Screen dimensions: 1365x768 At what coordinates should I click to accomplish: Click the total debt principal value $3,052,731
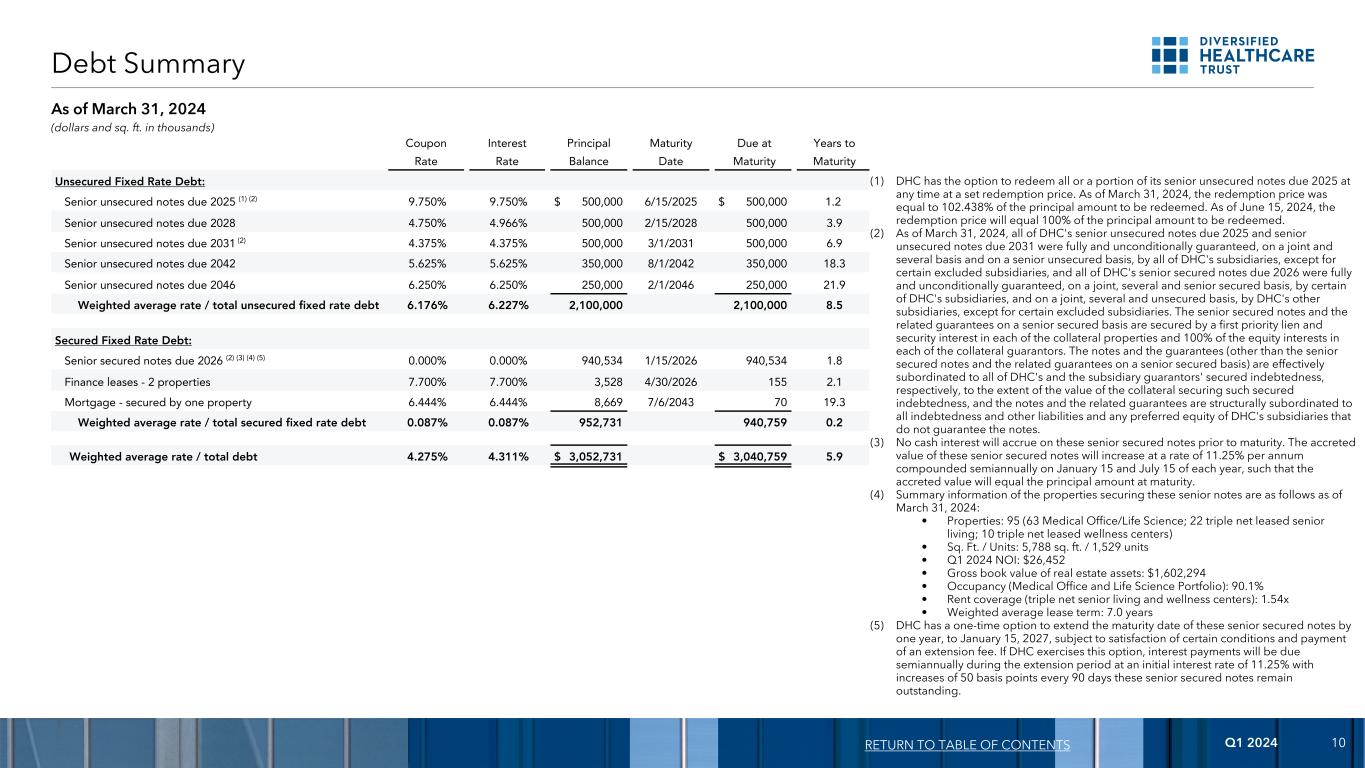point(588,458)
